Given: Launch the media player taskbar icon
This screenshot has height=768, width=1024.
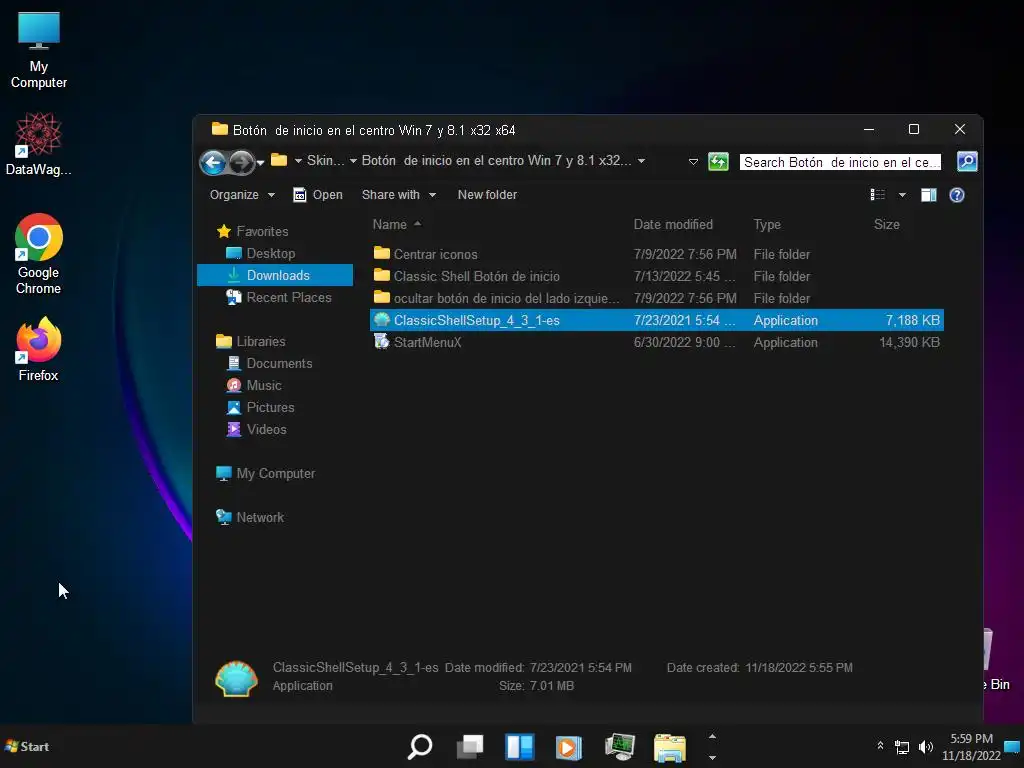Looking at the screenshot, I should [569, 746].
